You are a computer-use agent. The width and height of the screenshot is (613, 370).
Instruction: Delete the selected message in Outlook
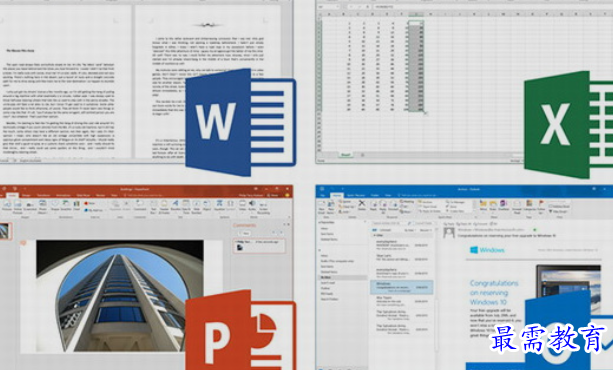tap(362, 206)
